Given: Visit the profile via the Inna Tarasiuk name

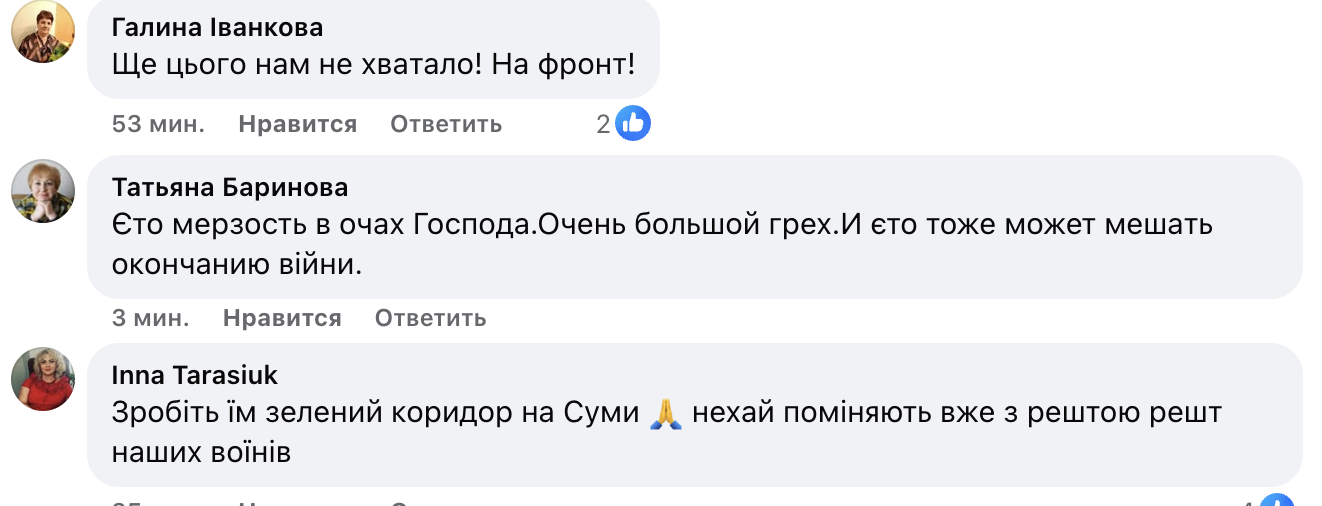Looking at the screenshot, I should [195, 375].
